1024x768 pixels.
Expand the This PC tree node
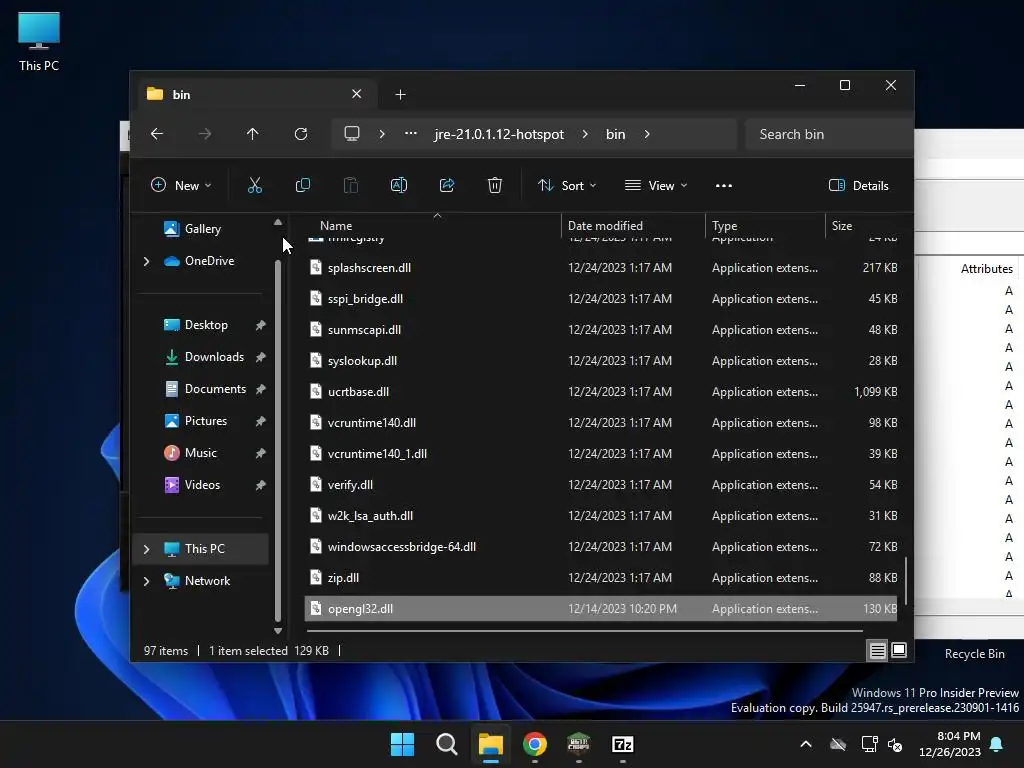(146, 549)
